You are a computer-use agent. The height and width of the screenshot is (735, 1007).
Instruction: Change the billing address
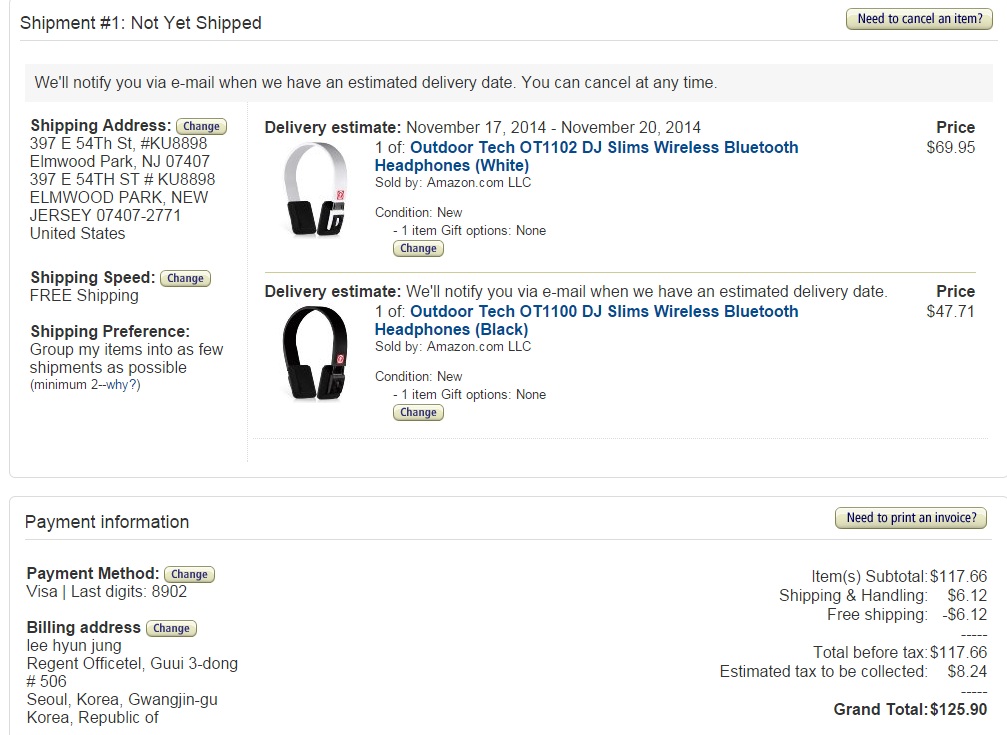(x=171, y=628)
